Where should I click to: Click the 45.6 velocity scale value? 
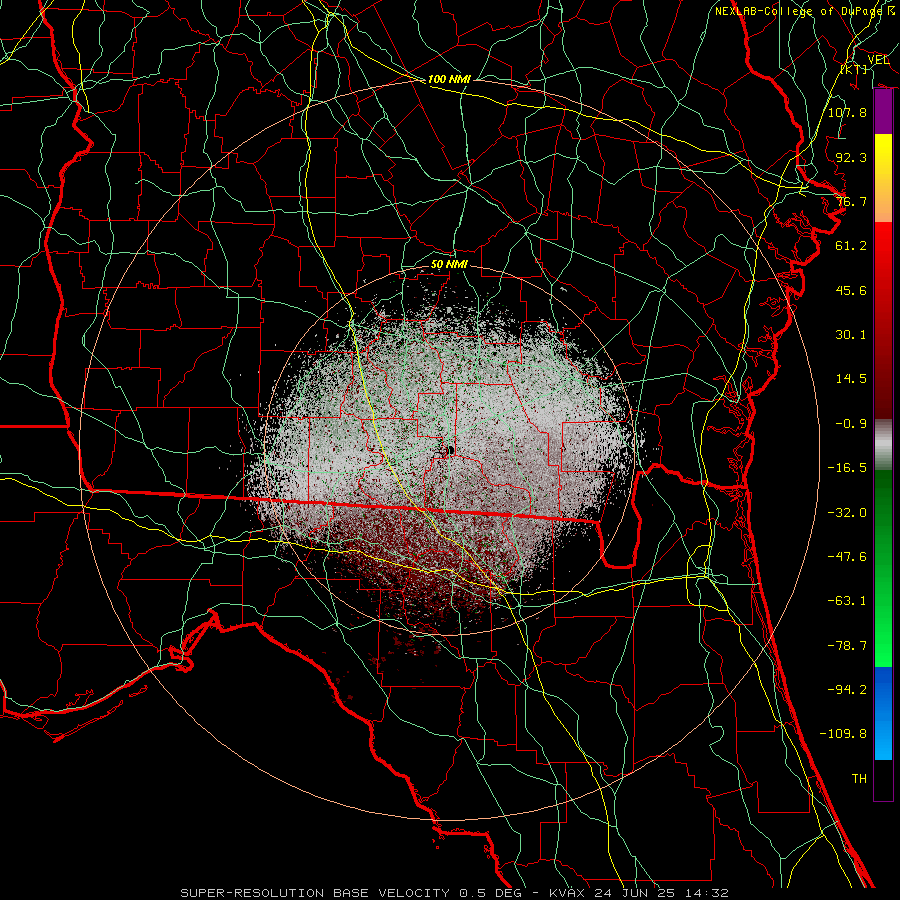click(x=851, y=290)
